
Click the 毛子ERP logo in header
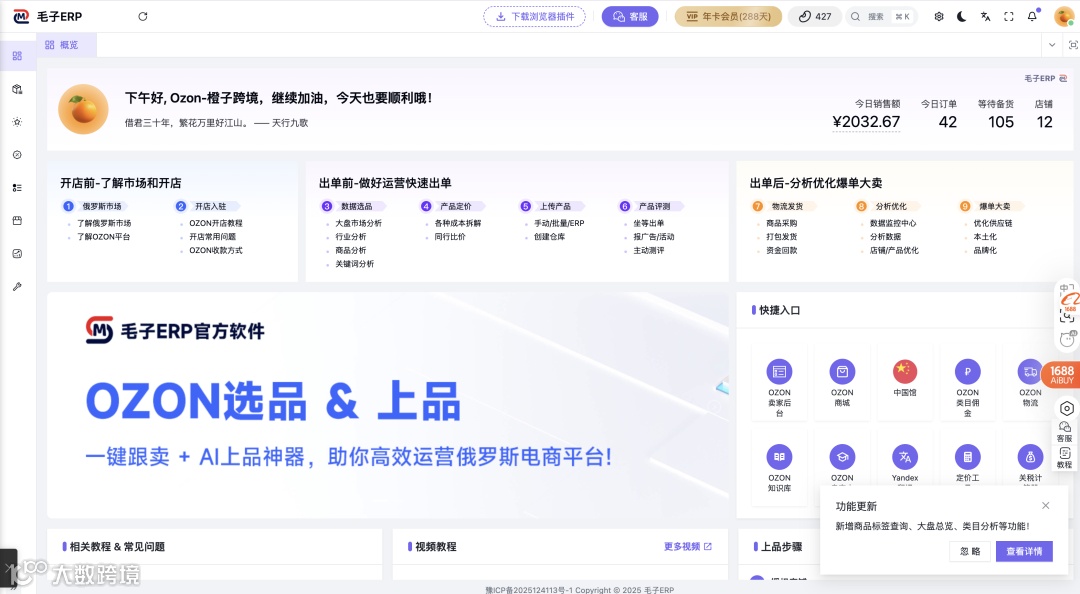click(48, 17)
